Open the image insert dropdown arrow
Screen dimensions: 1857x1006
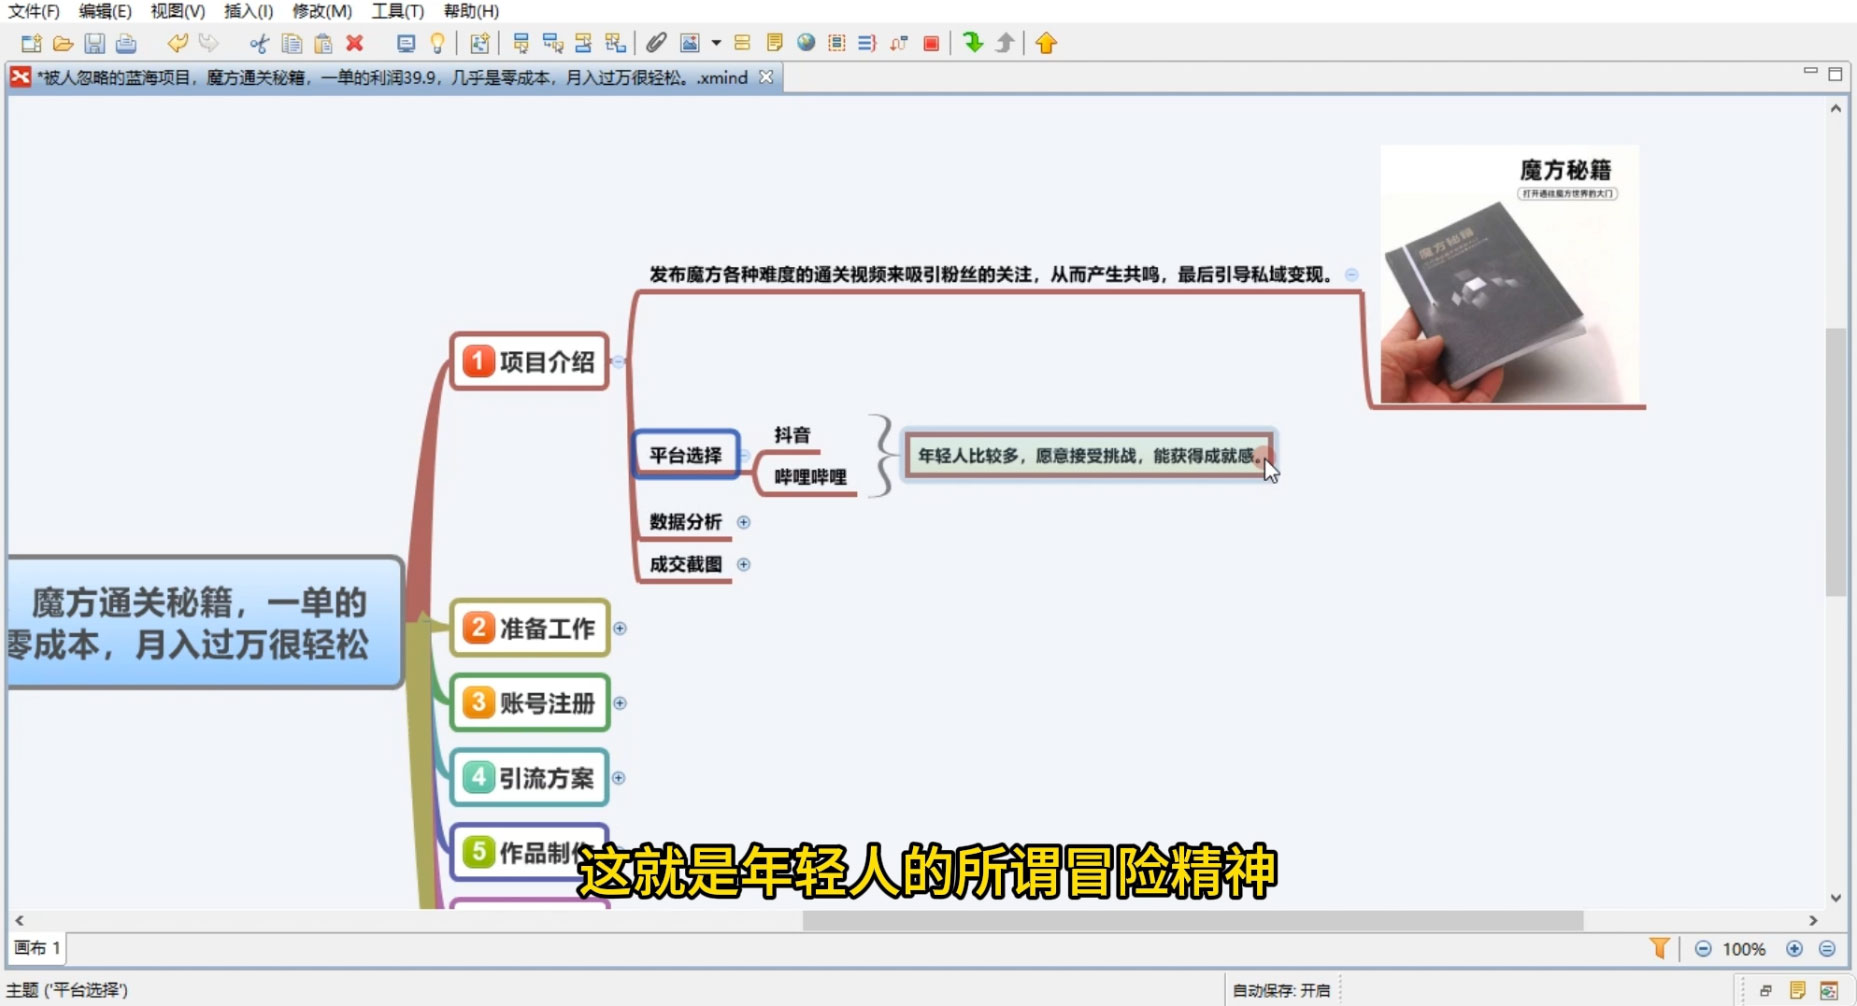[x=716, y=43]
